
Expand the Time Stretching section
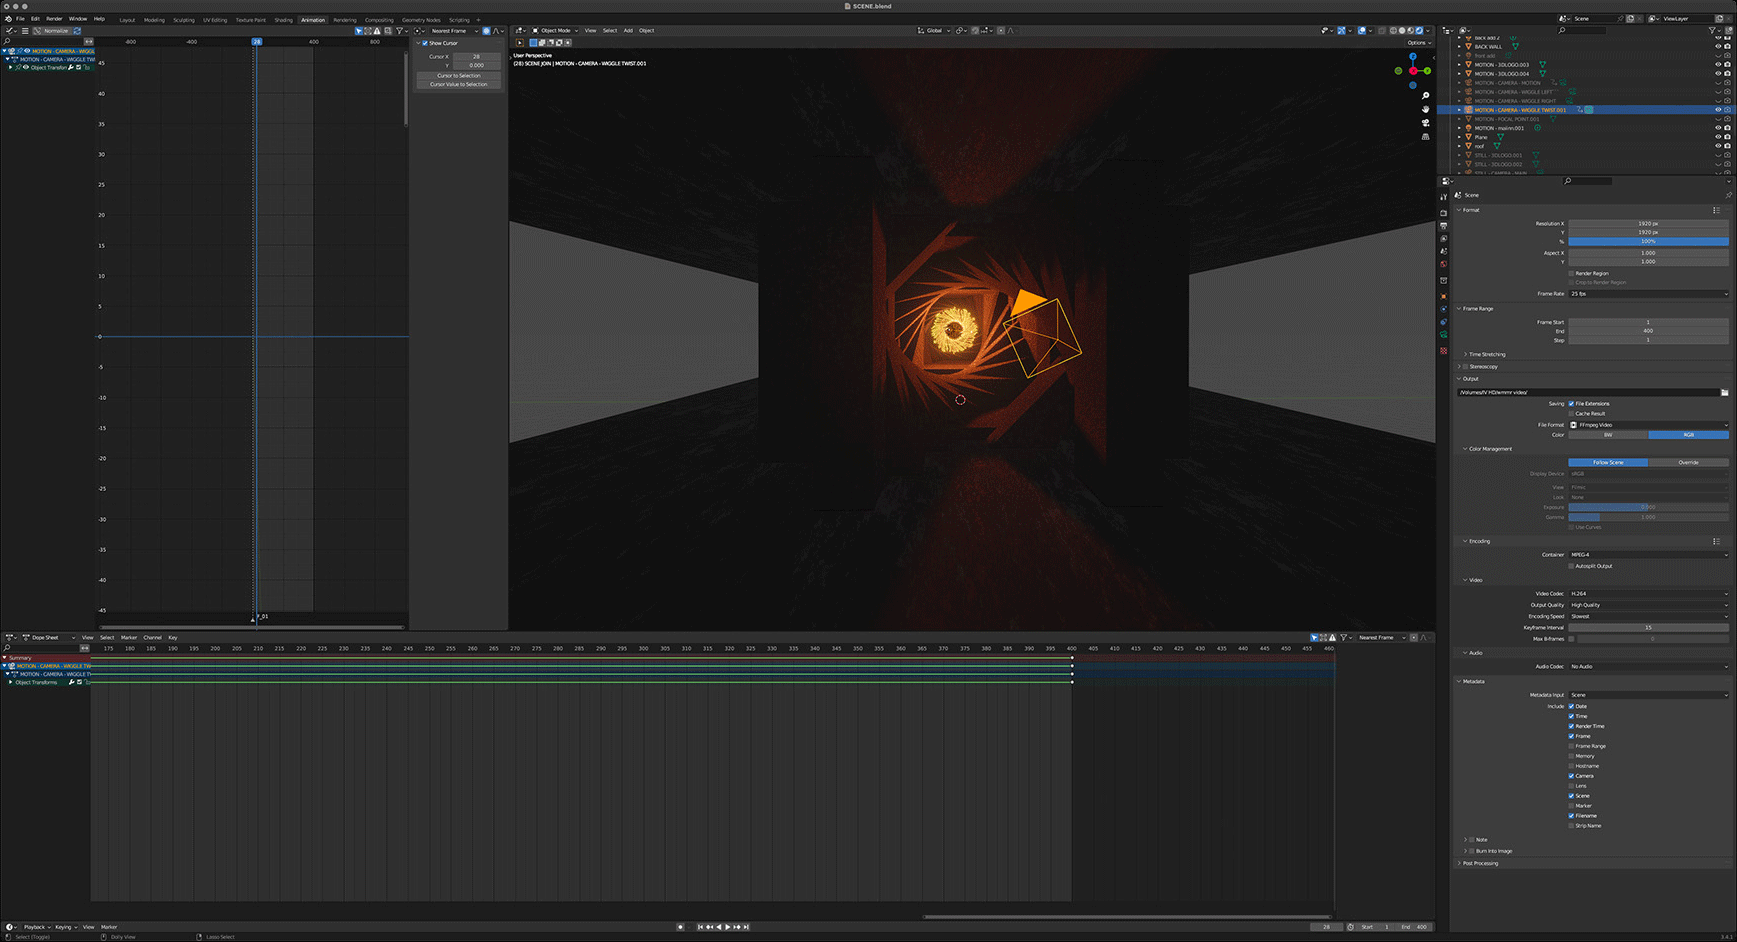(1486, 354)
